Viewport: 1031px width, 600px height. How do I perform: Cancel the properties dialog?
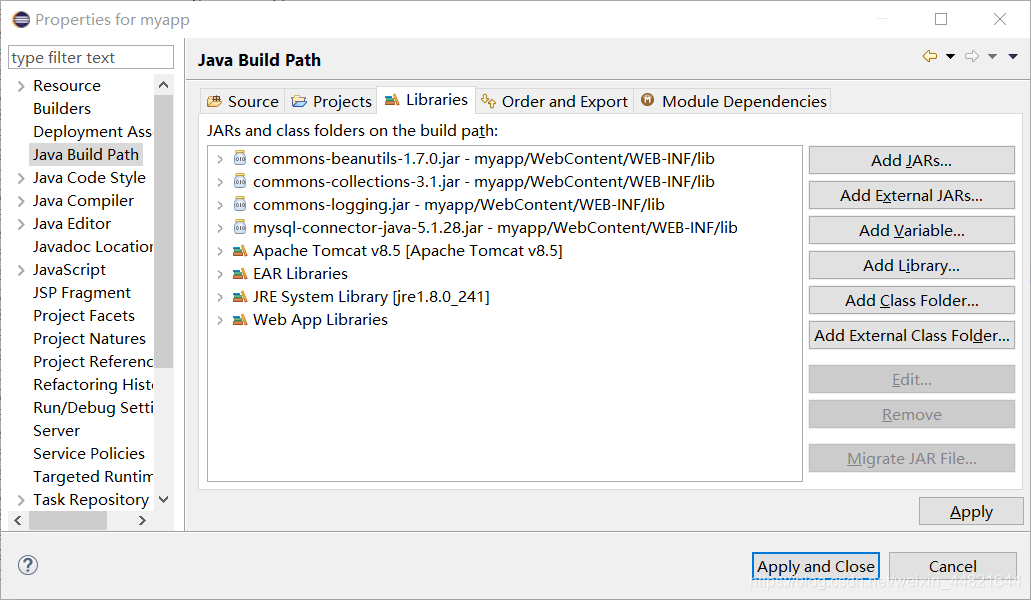tap(953, 566)
